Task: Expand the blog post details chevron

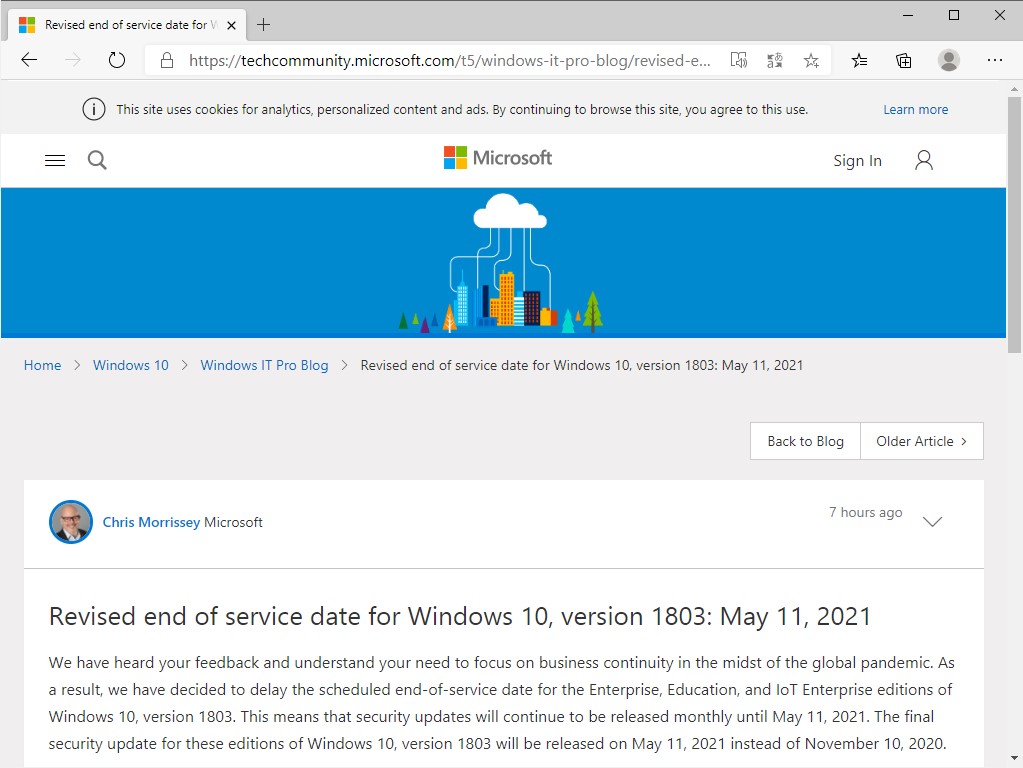Action: coord(932,521)
